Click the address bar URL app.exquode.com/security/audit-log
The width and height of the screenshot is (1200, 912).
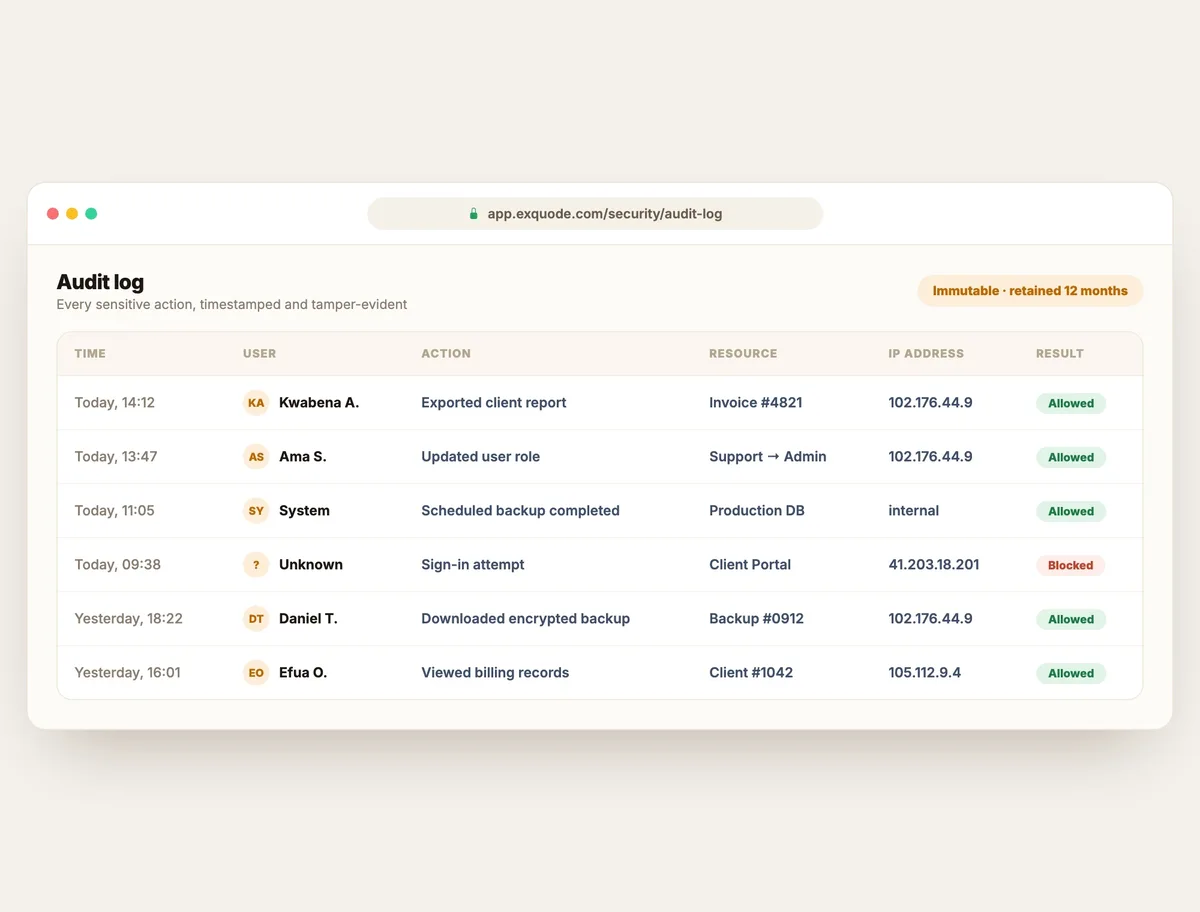click(604, 214)
